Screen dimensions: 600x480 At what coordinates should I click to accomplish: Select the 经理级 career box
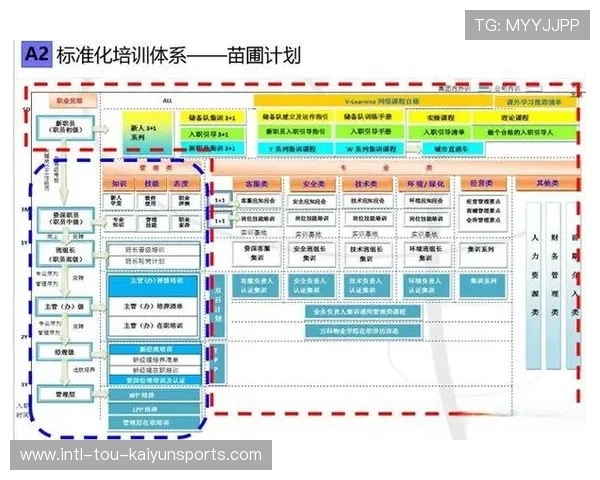tap(64, 352)
